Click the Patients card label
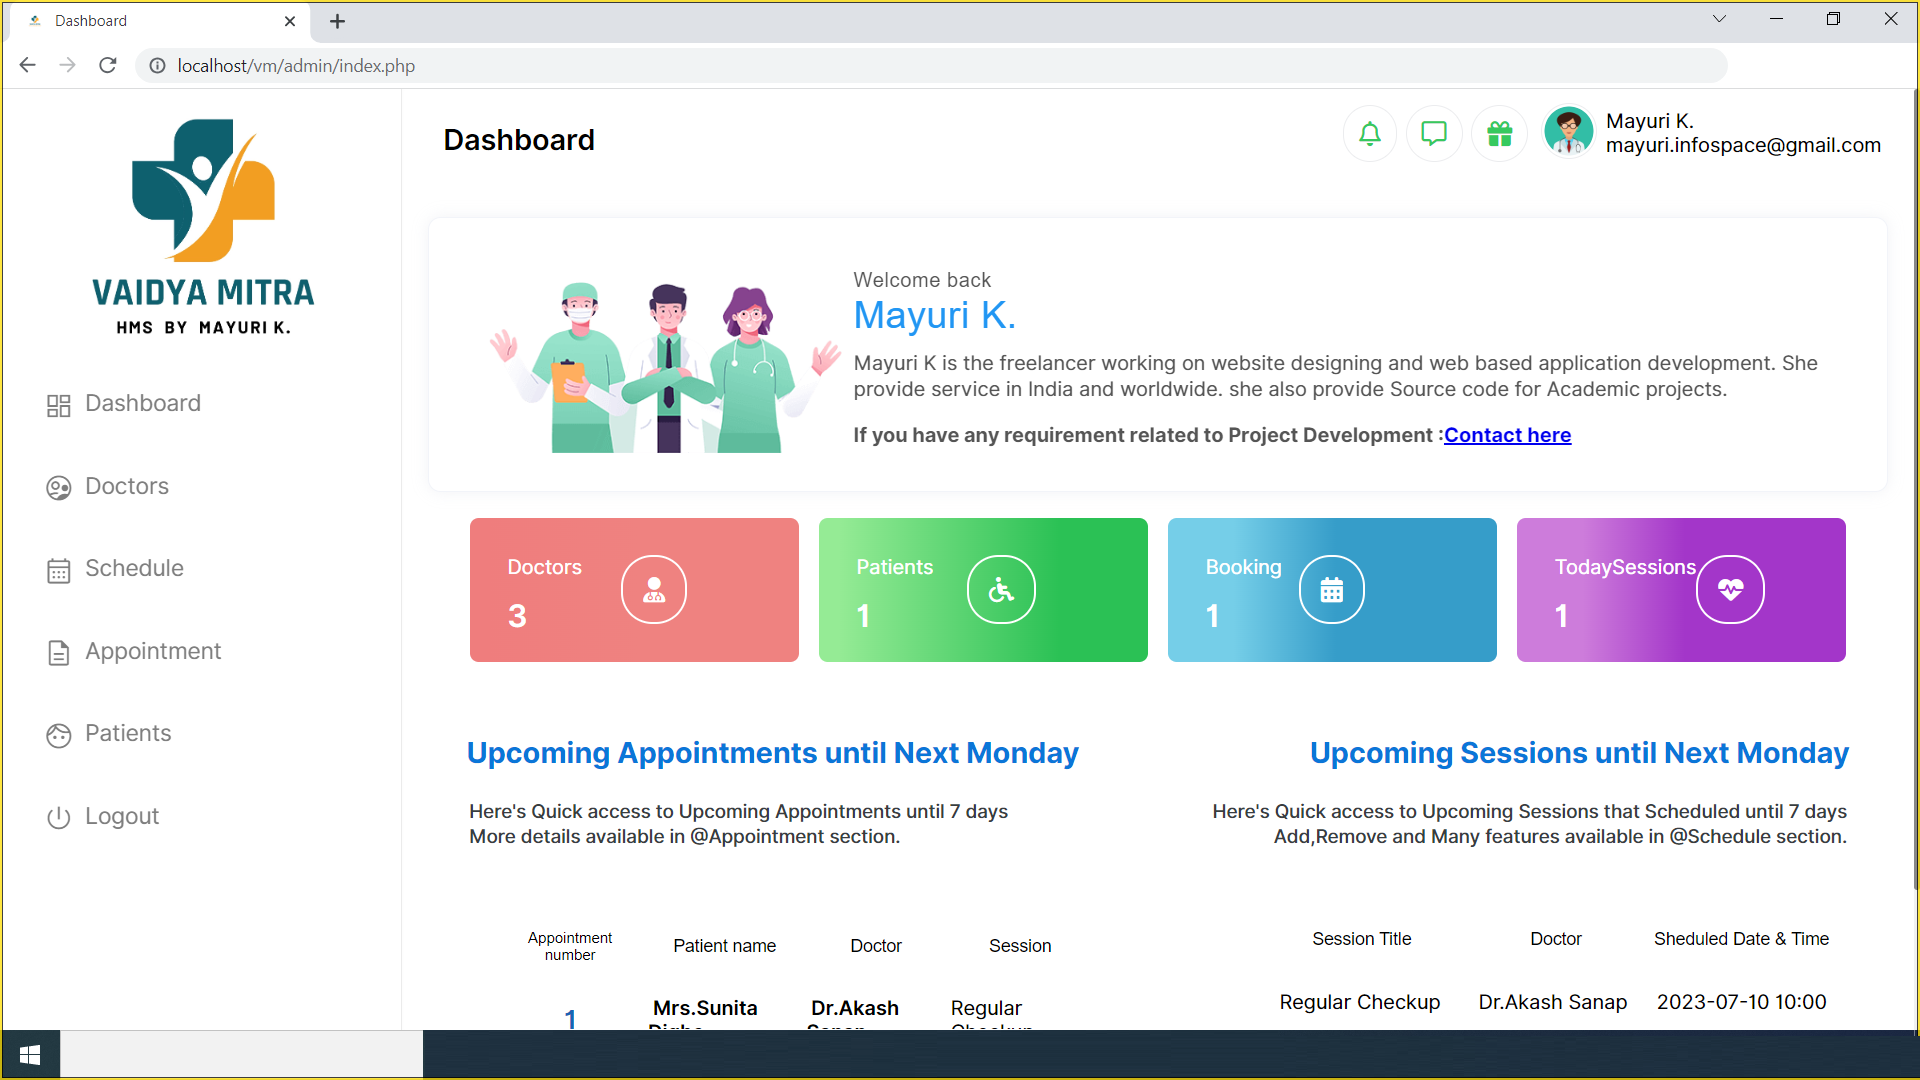1920x1080 pixels. (894, 567)
